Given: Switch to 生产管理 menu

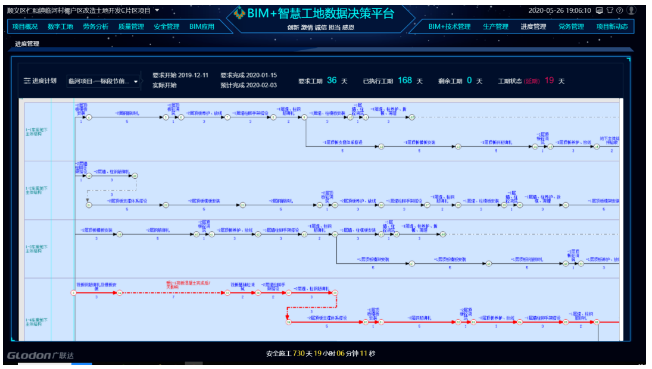Looking at the screenshot, I should [x=496, y=27].
